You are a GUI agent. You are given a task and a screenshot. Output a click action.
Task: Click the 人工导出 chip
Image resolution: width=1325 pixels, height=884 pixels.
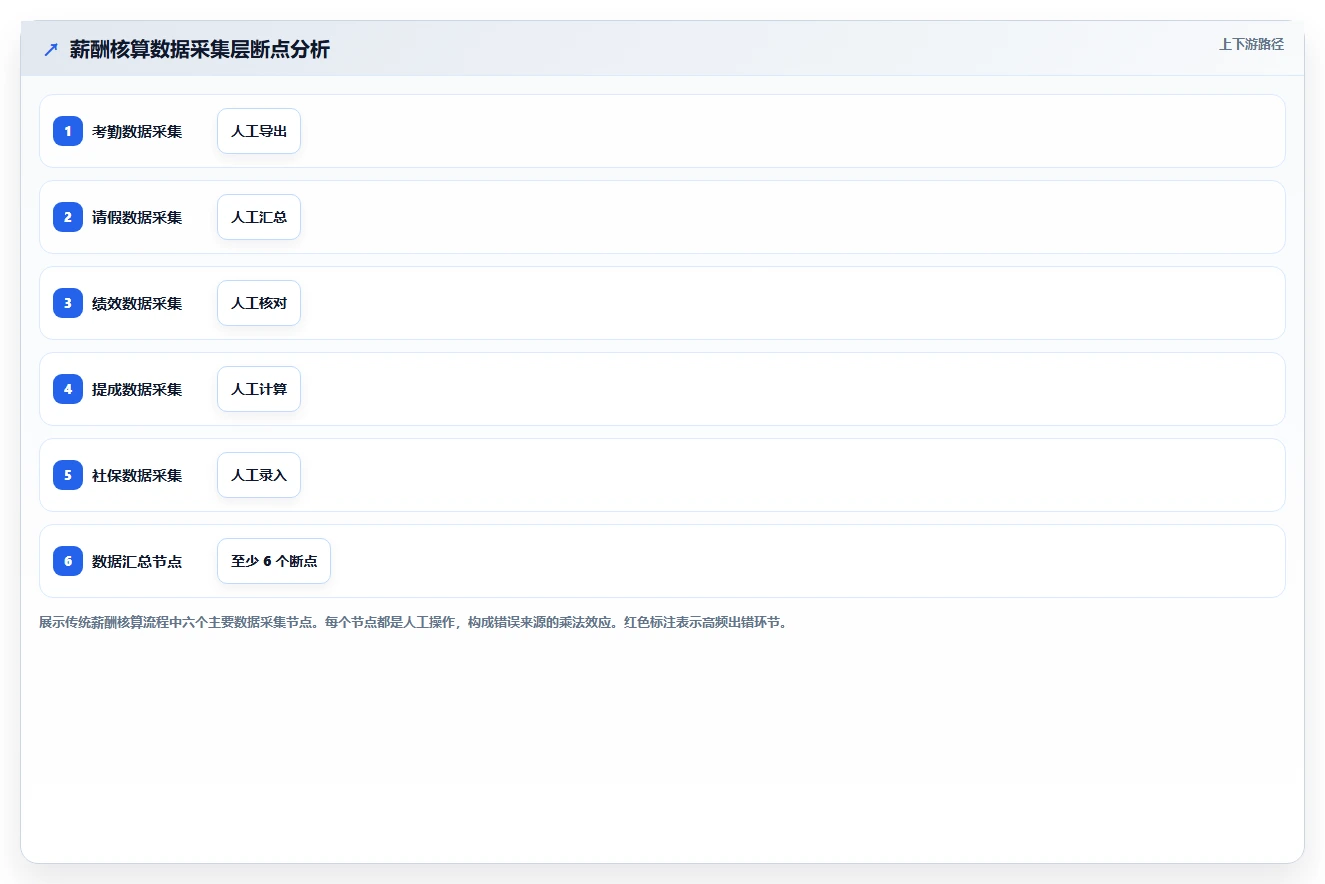[259, 131]
